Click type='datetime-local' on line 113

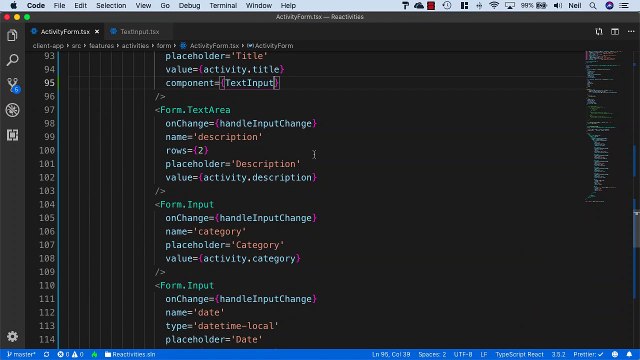[222, 326]
